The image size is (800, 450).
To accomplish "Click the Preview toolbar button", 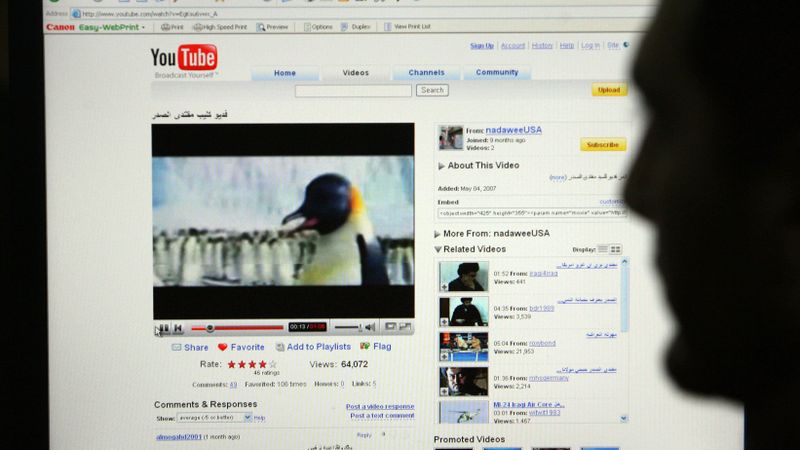I will pyautogui.click(x=273, y=27).
